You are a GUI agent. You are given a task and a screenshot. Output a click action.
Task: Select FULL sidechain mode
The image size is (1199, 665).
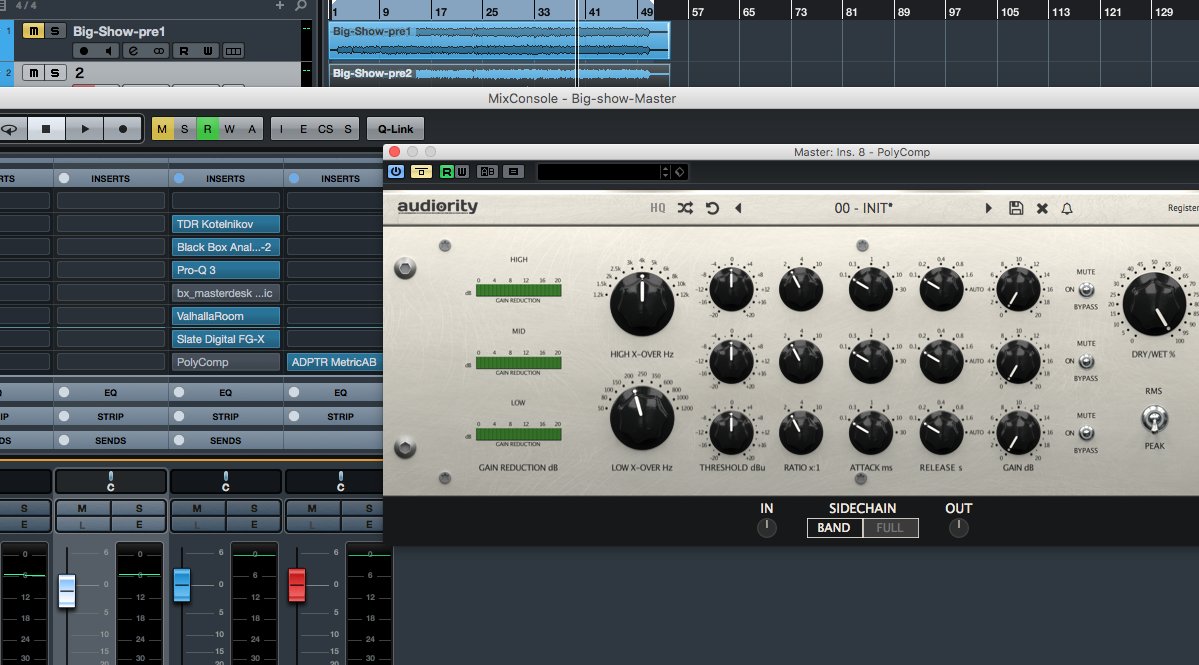tap(890, 527)
